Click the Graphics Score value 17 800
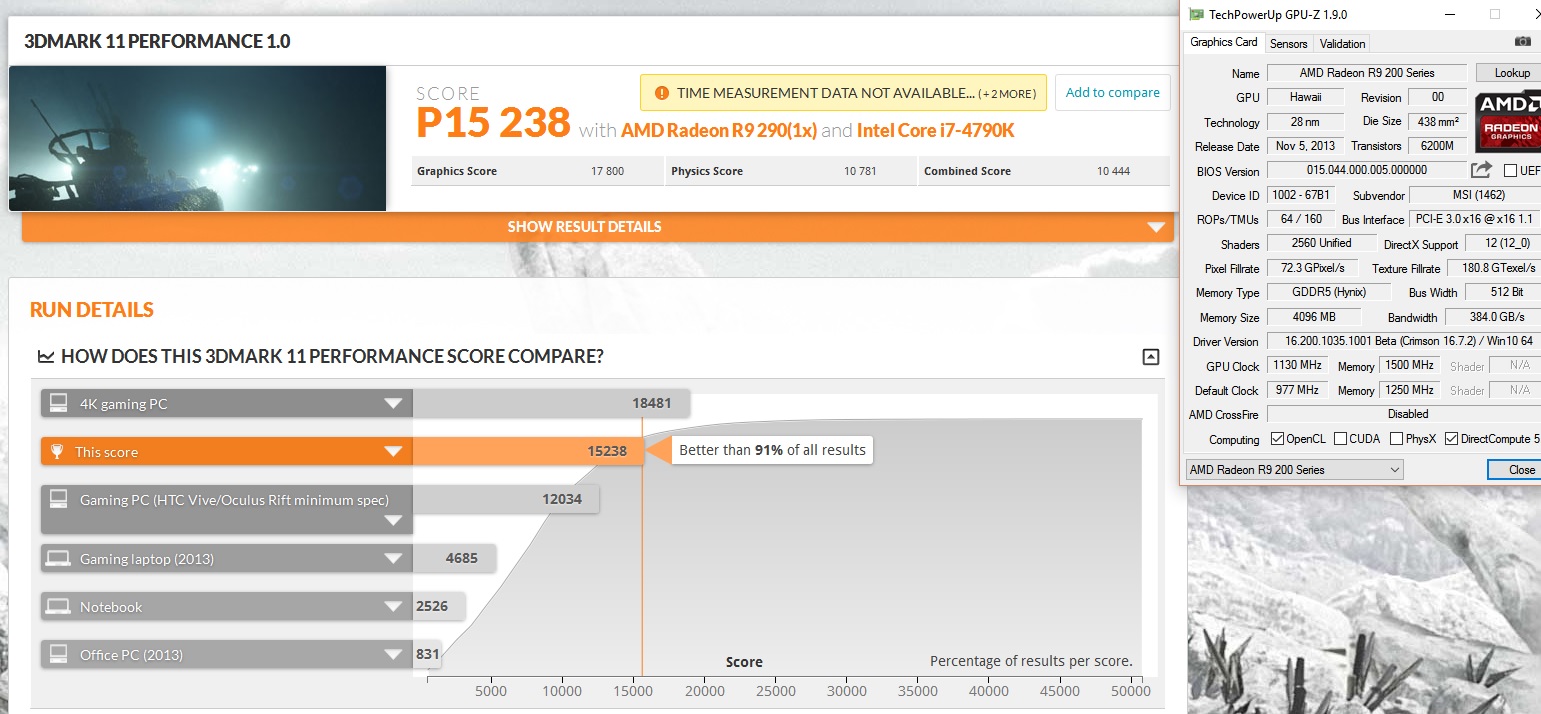The image size is (1541, 714). click(607, 171)
